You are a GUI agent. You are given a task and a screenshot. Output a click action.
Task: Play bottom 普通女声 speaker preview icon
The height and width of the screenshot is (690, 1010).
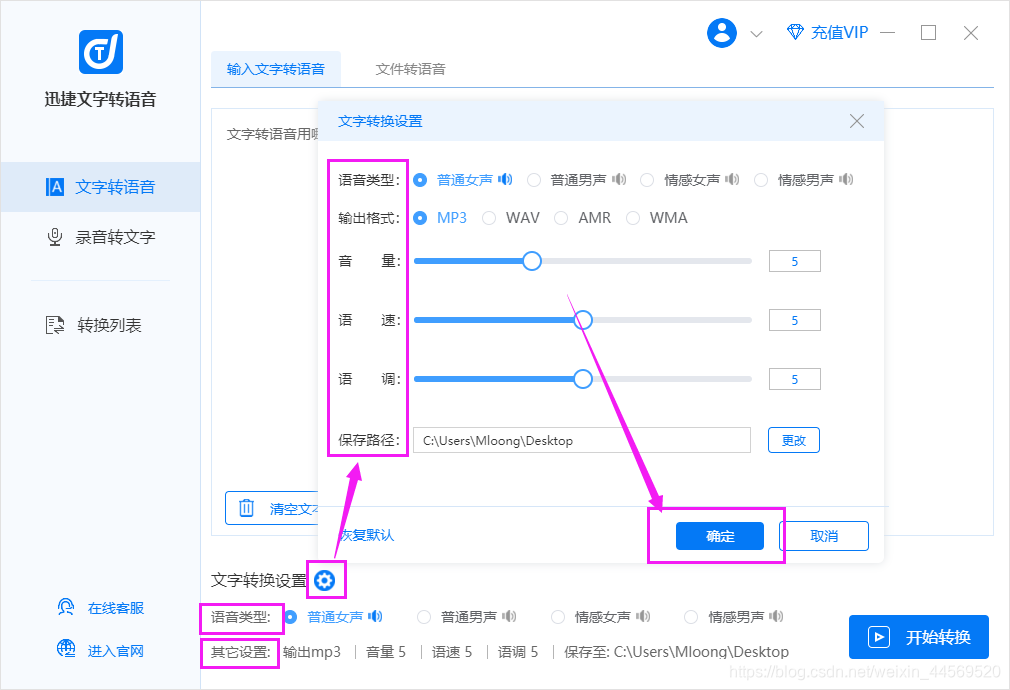(376, 617)
